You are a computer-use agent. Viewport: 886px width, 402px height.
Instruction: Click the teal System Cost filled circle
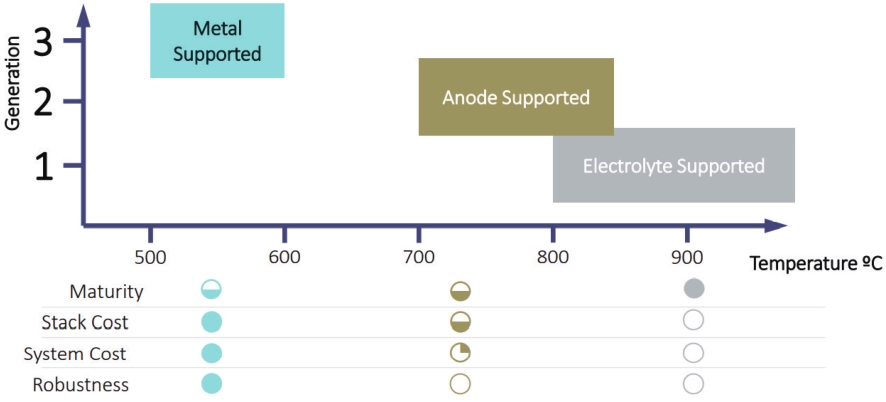(x=211, y=353)
